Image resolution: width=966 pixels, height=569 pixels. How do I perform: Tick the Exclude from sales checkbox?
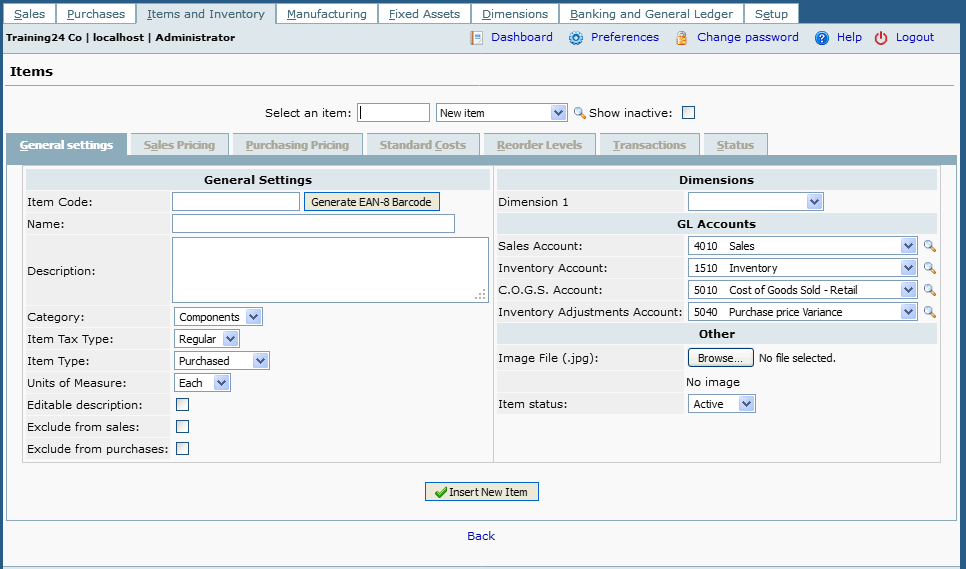[x=183, y=427]
